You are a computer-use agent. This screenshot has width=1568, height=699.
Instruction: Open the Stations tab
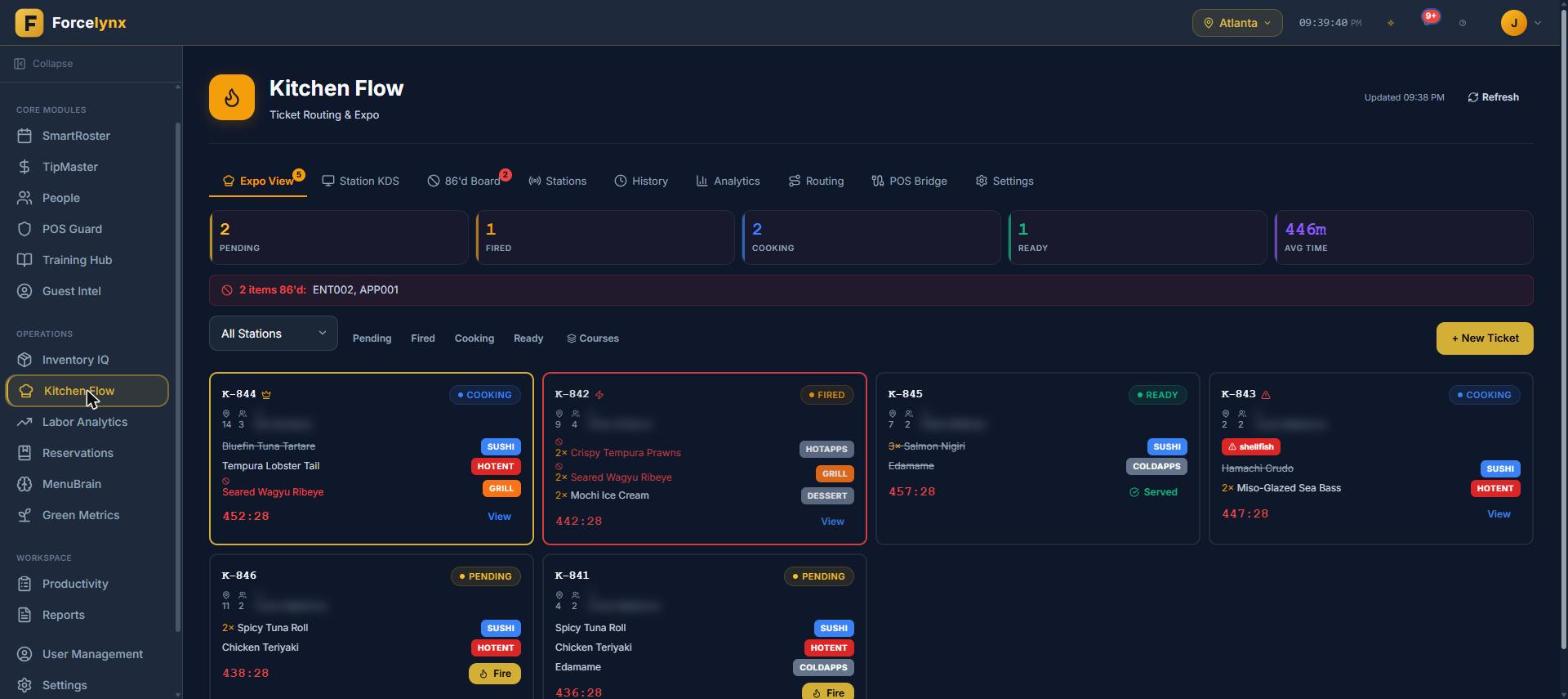tap(557, 181)
